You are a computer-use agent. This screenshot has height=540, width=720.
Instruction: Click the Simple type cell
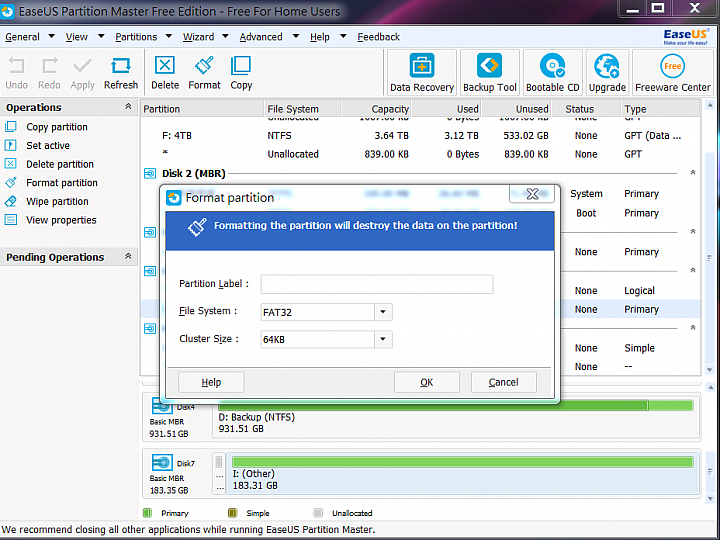coord(639,348)
